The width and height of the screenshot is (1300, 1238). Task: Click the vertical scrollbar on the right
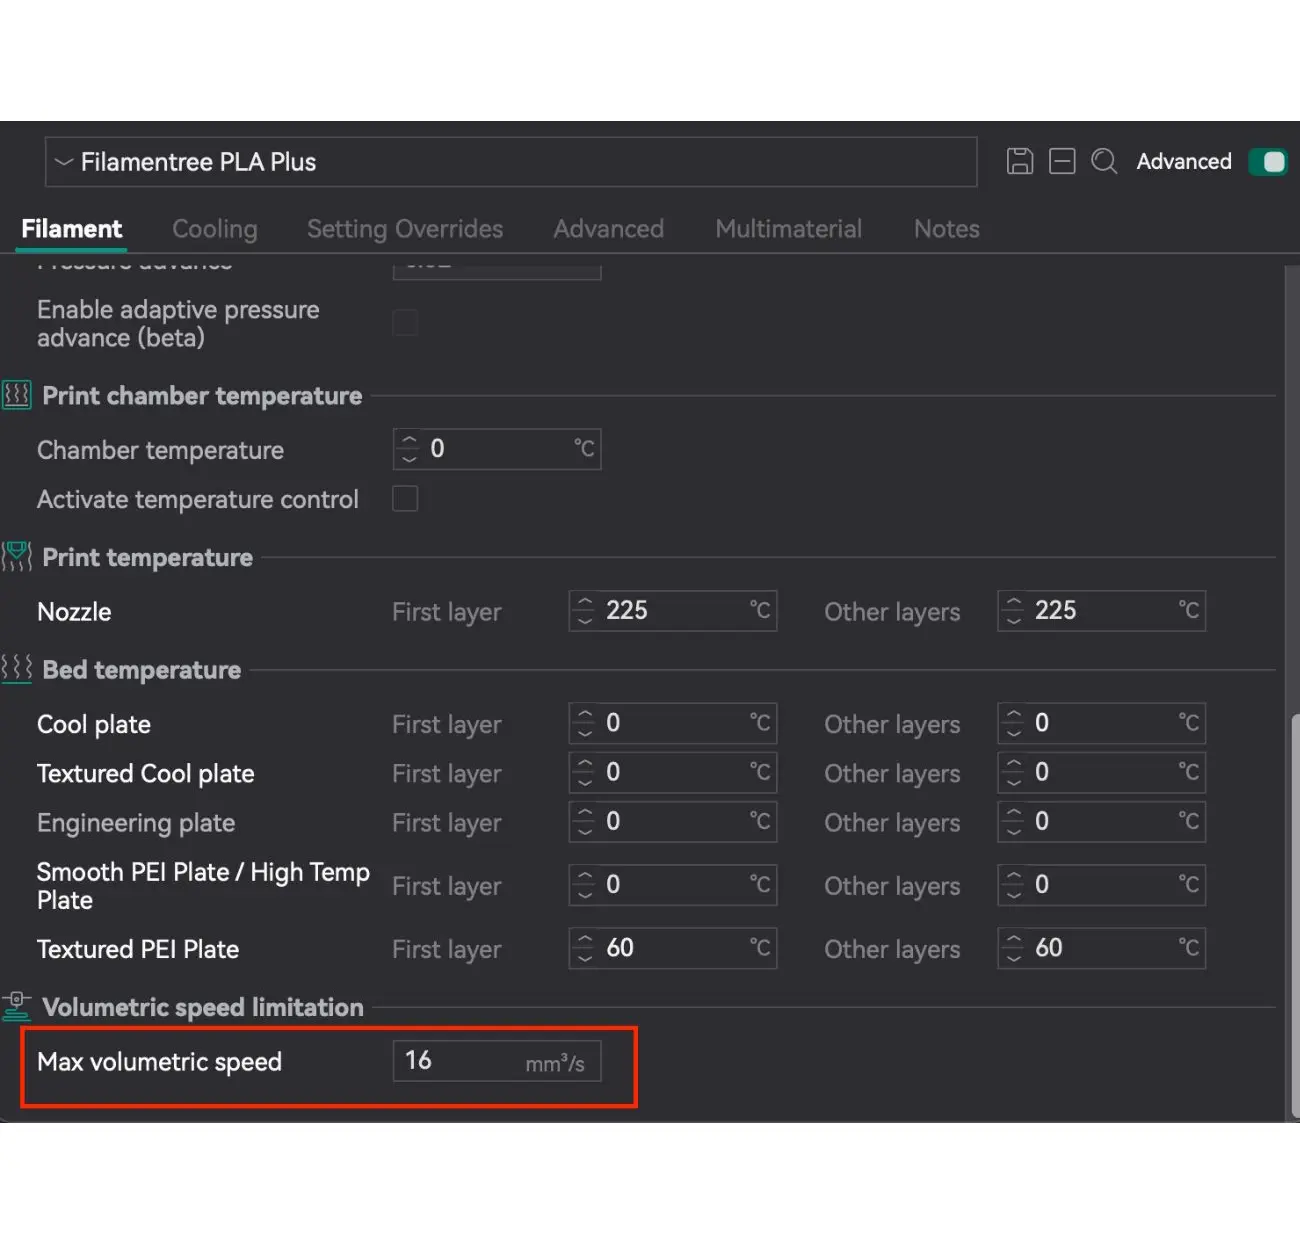click(1292, 900)
